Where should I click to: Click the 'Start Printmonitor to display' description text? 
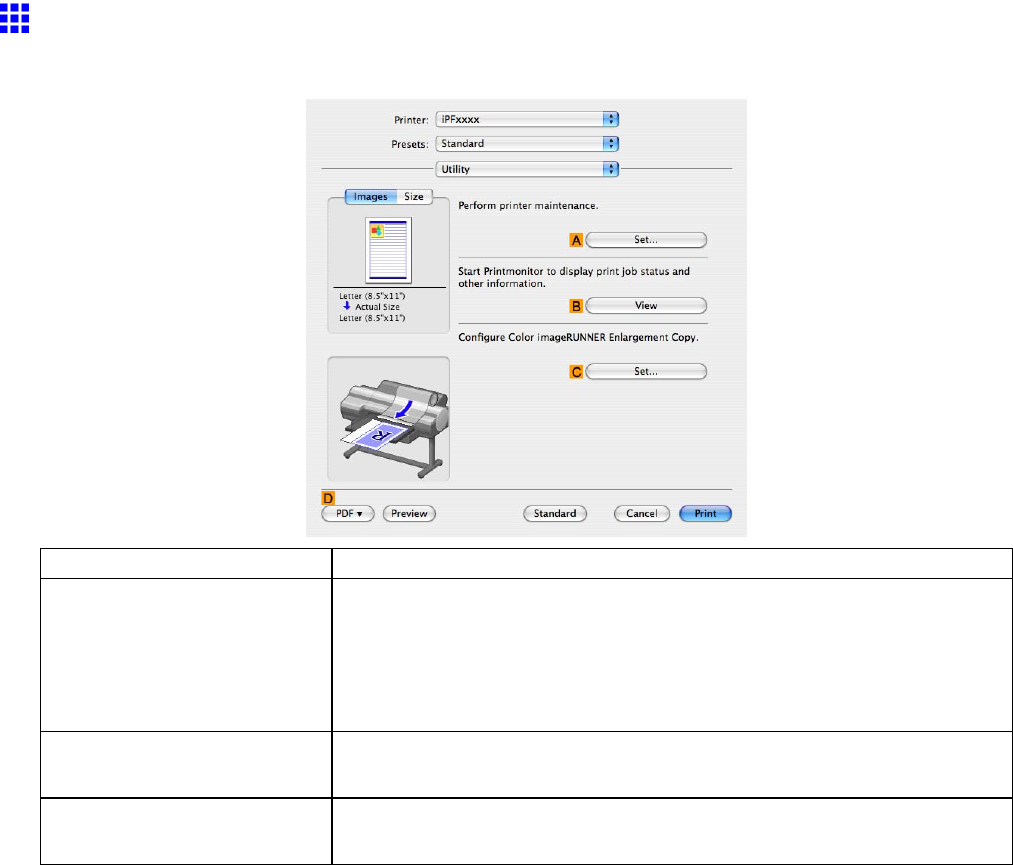[574, 277]
